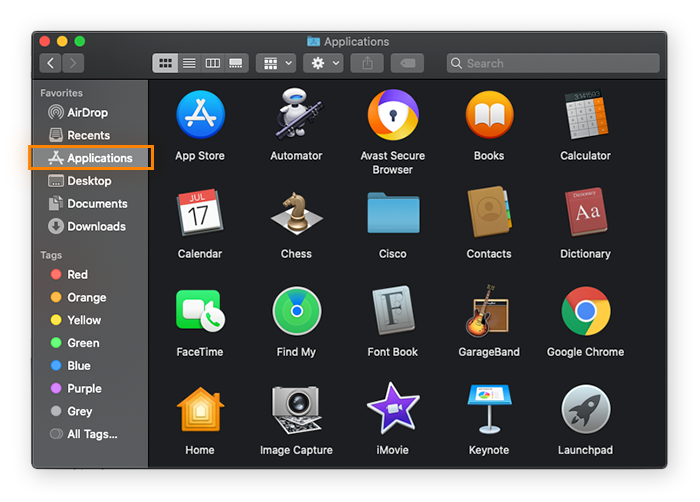Open Desktop in the sidebar
The height and width of the screenshot is (502, 700).
[x=91, y=181]
